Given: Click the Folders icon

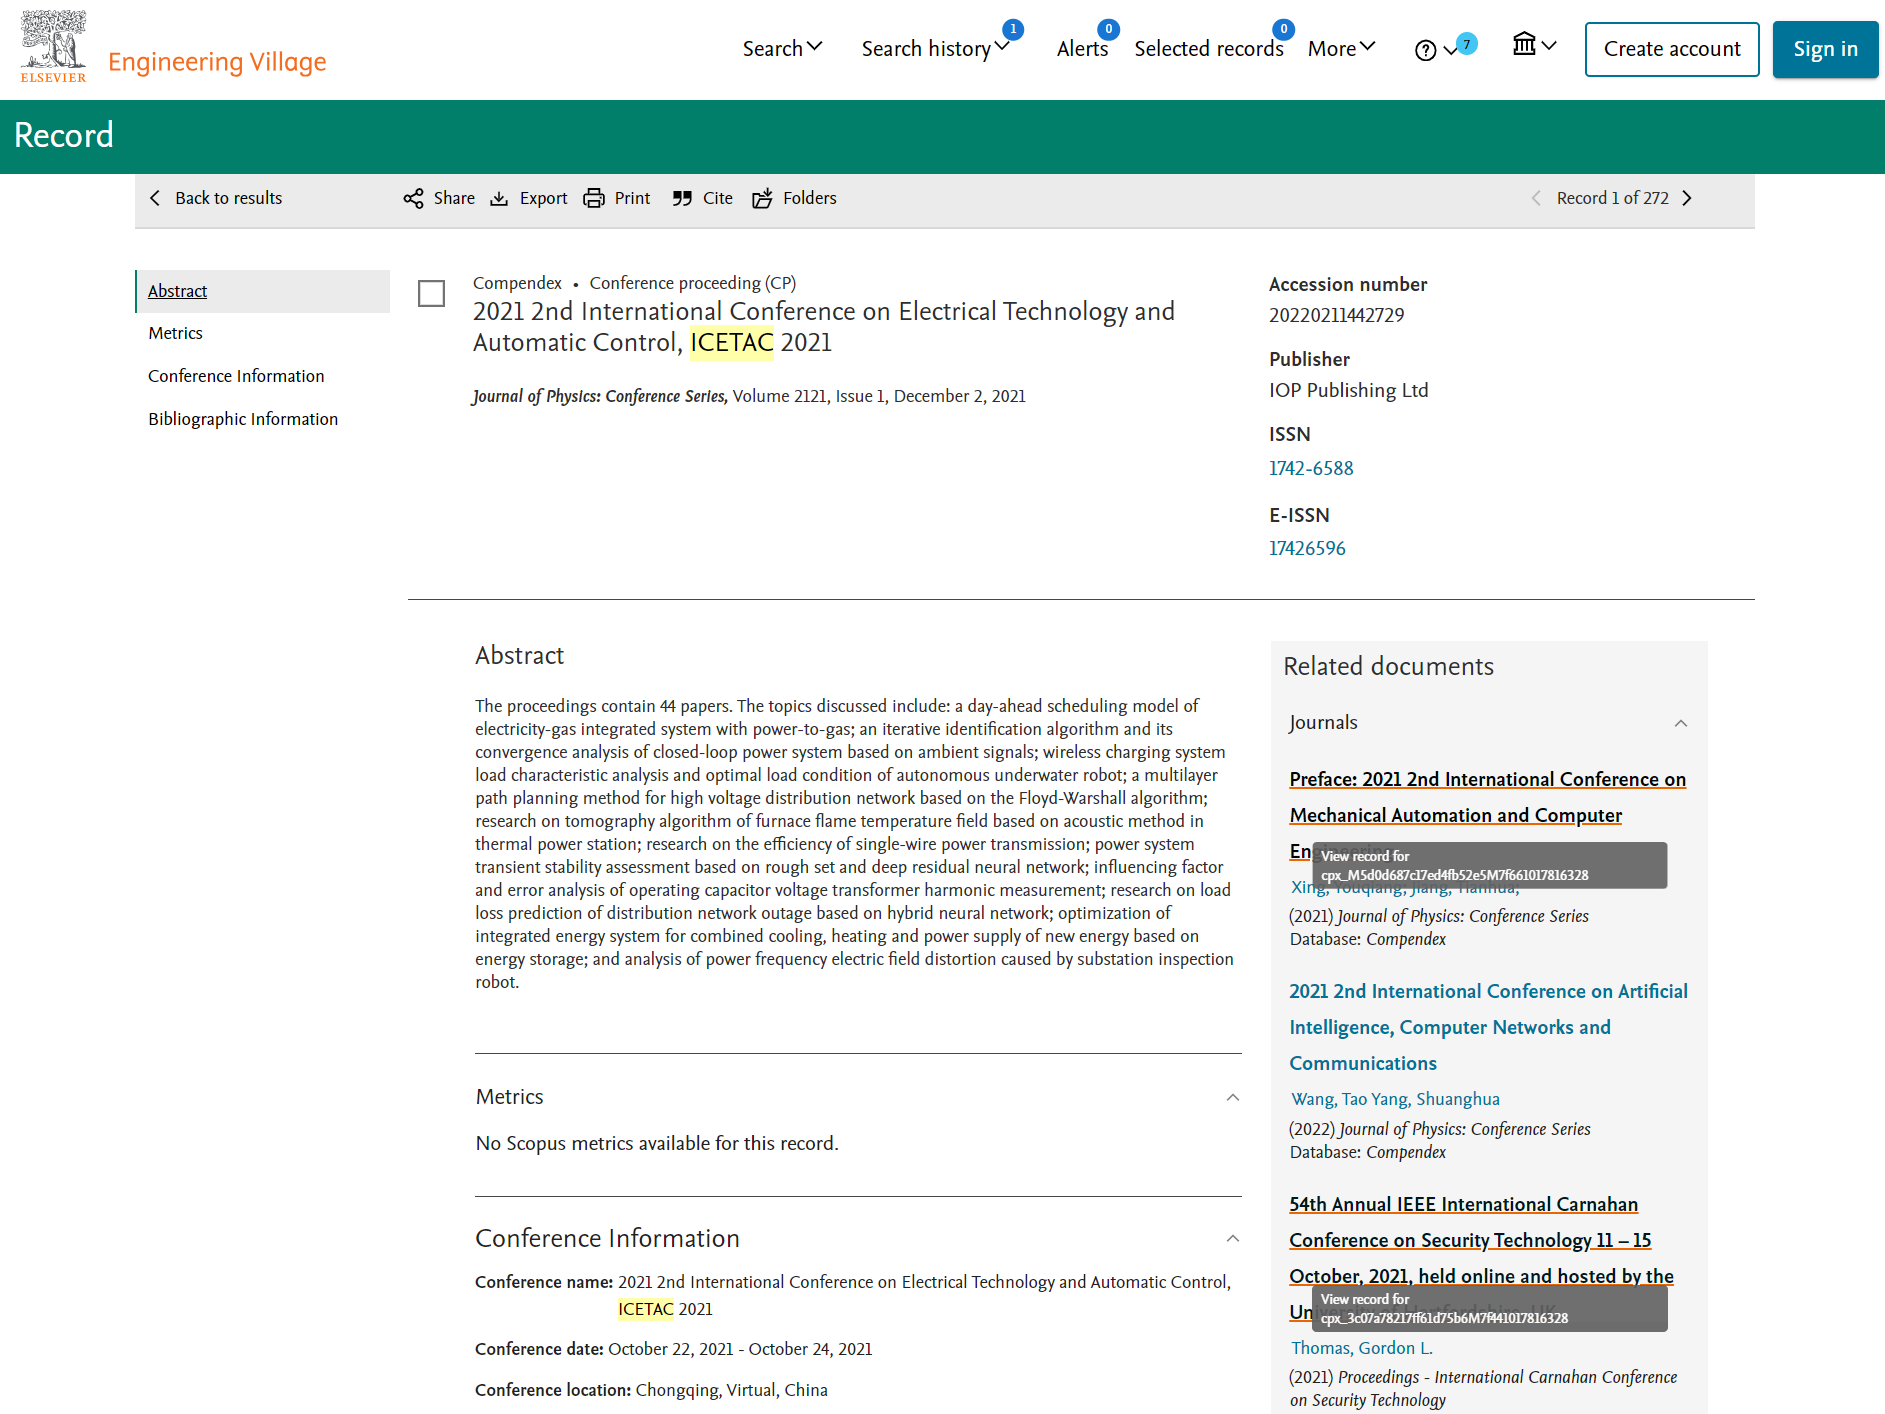Looking at the screenshot, I should tap(762, 198).
